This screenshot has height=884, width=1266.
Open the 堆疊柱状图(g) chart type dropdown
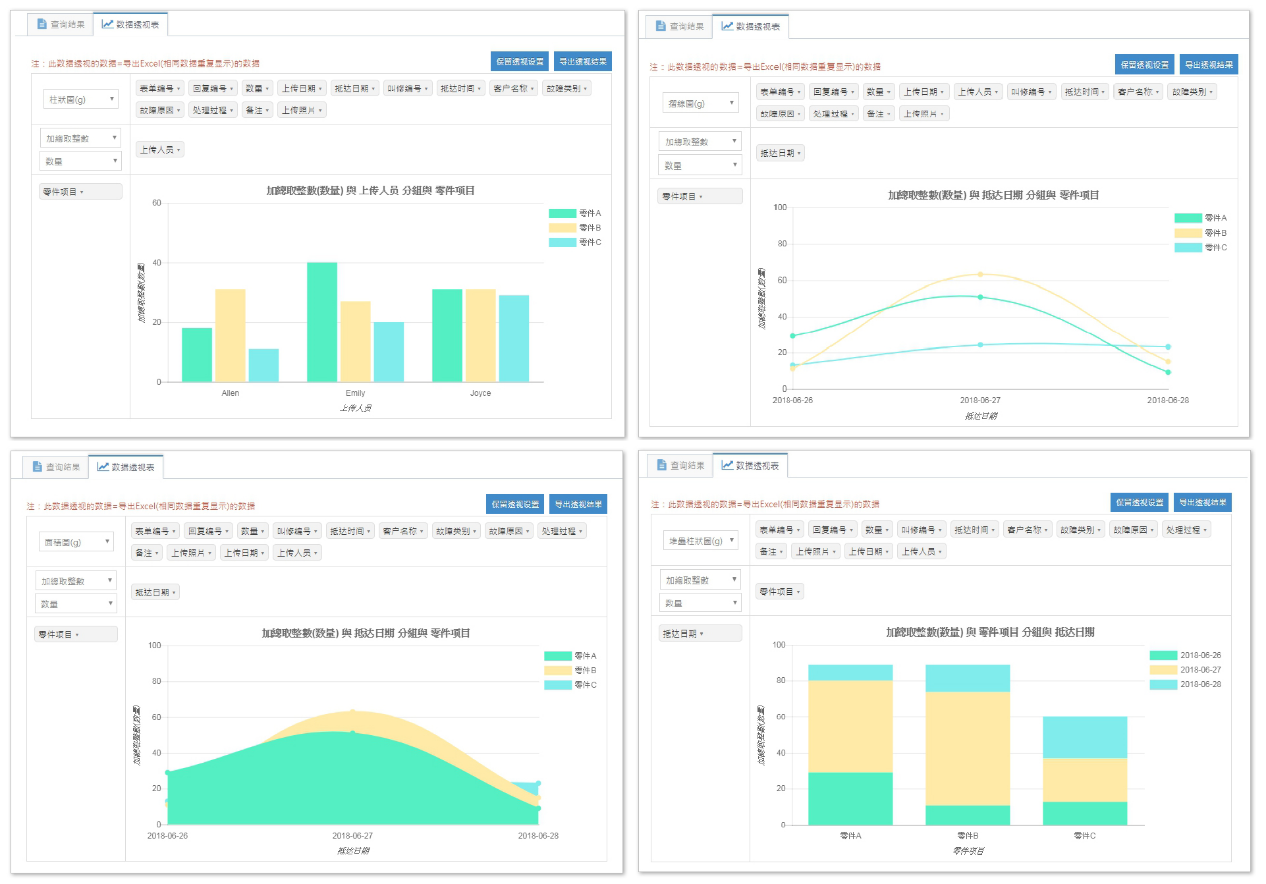point(701,541)
